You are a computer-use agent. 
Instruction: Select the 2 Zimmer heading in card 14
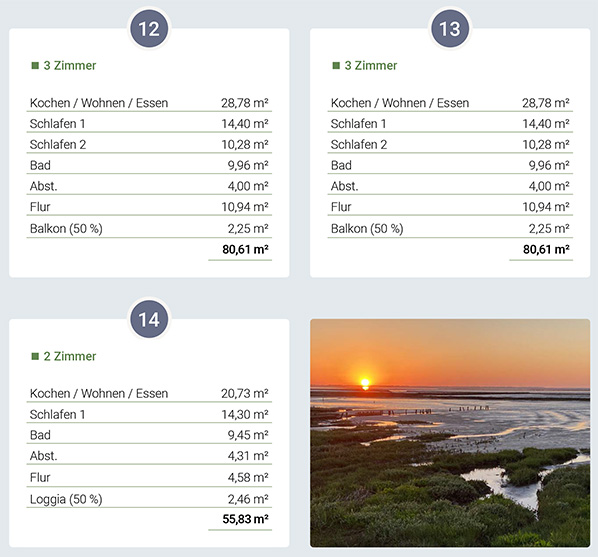point(70,356)
